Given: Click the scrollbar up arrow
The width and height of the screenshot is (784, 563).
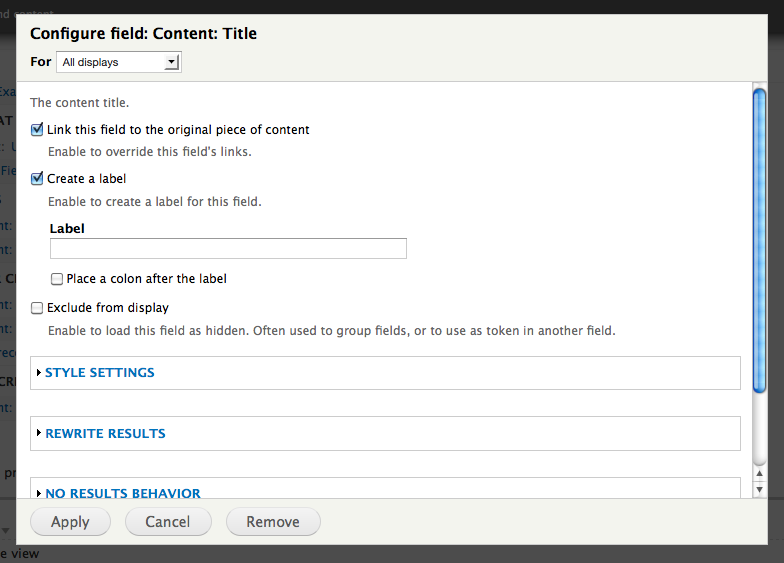Looking at the screenshot, I should point(759,474).
